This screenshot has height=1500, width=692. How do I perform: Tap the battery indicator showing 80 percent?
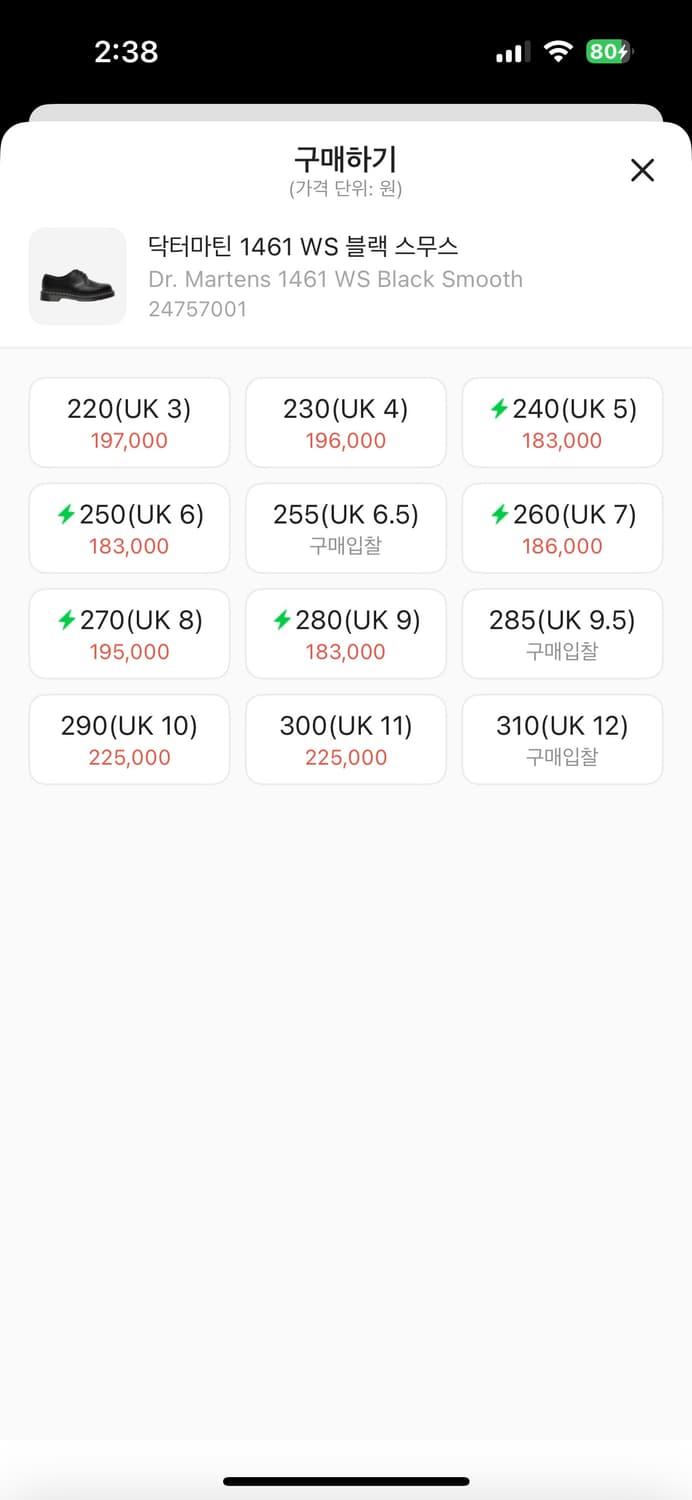click(608, 51)
